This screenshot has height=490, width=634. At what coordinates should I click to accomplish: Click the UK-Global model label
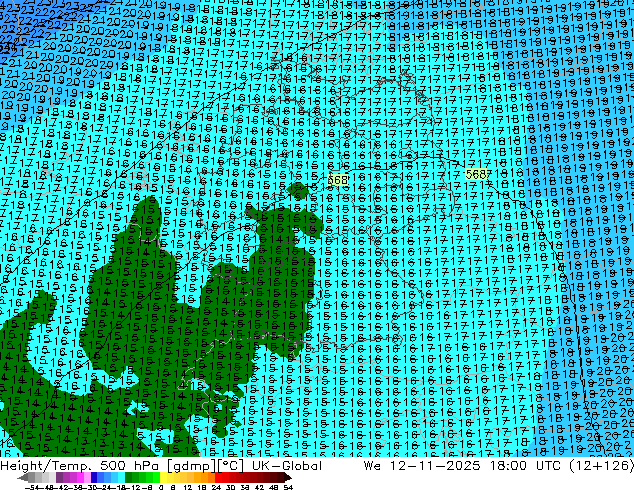tap(287, 465)
